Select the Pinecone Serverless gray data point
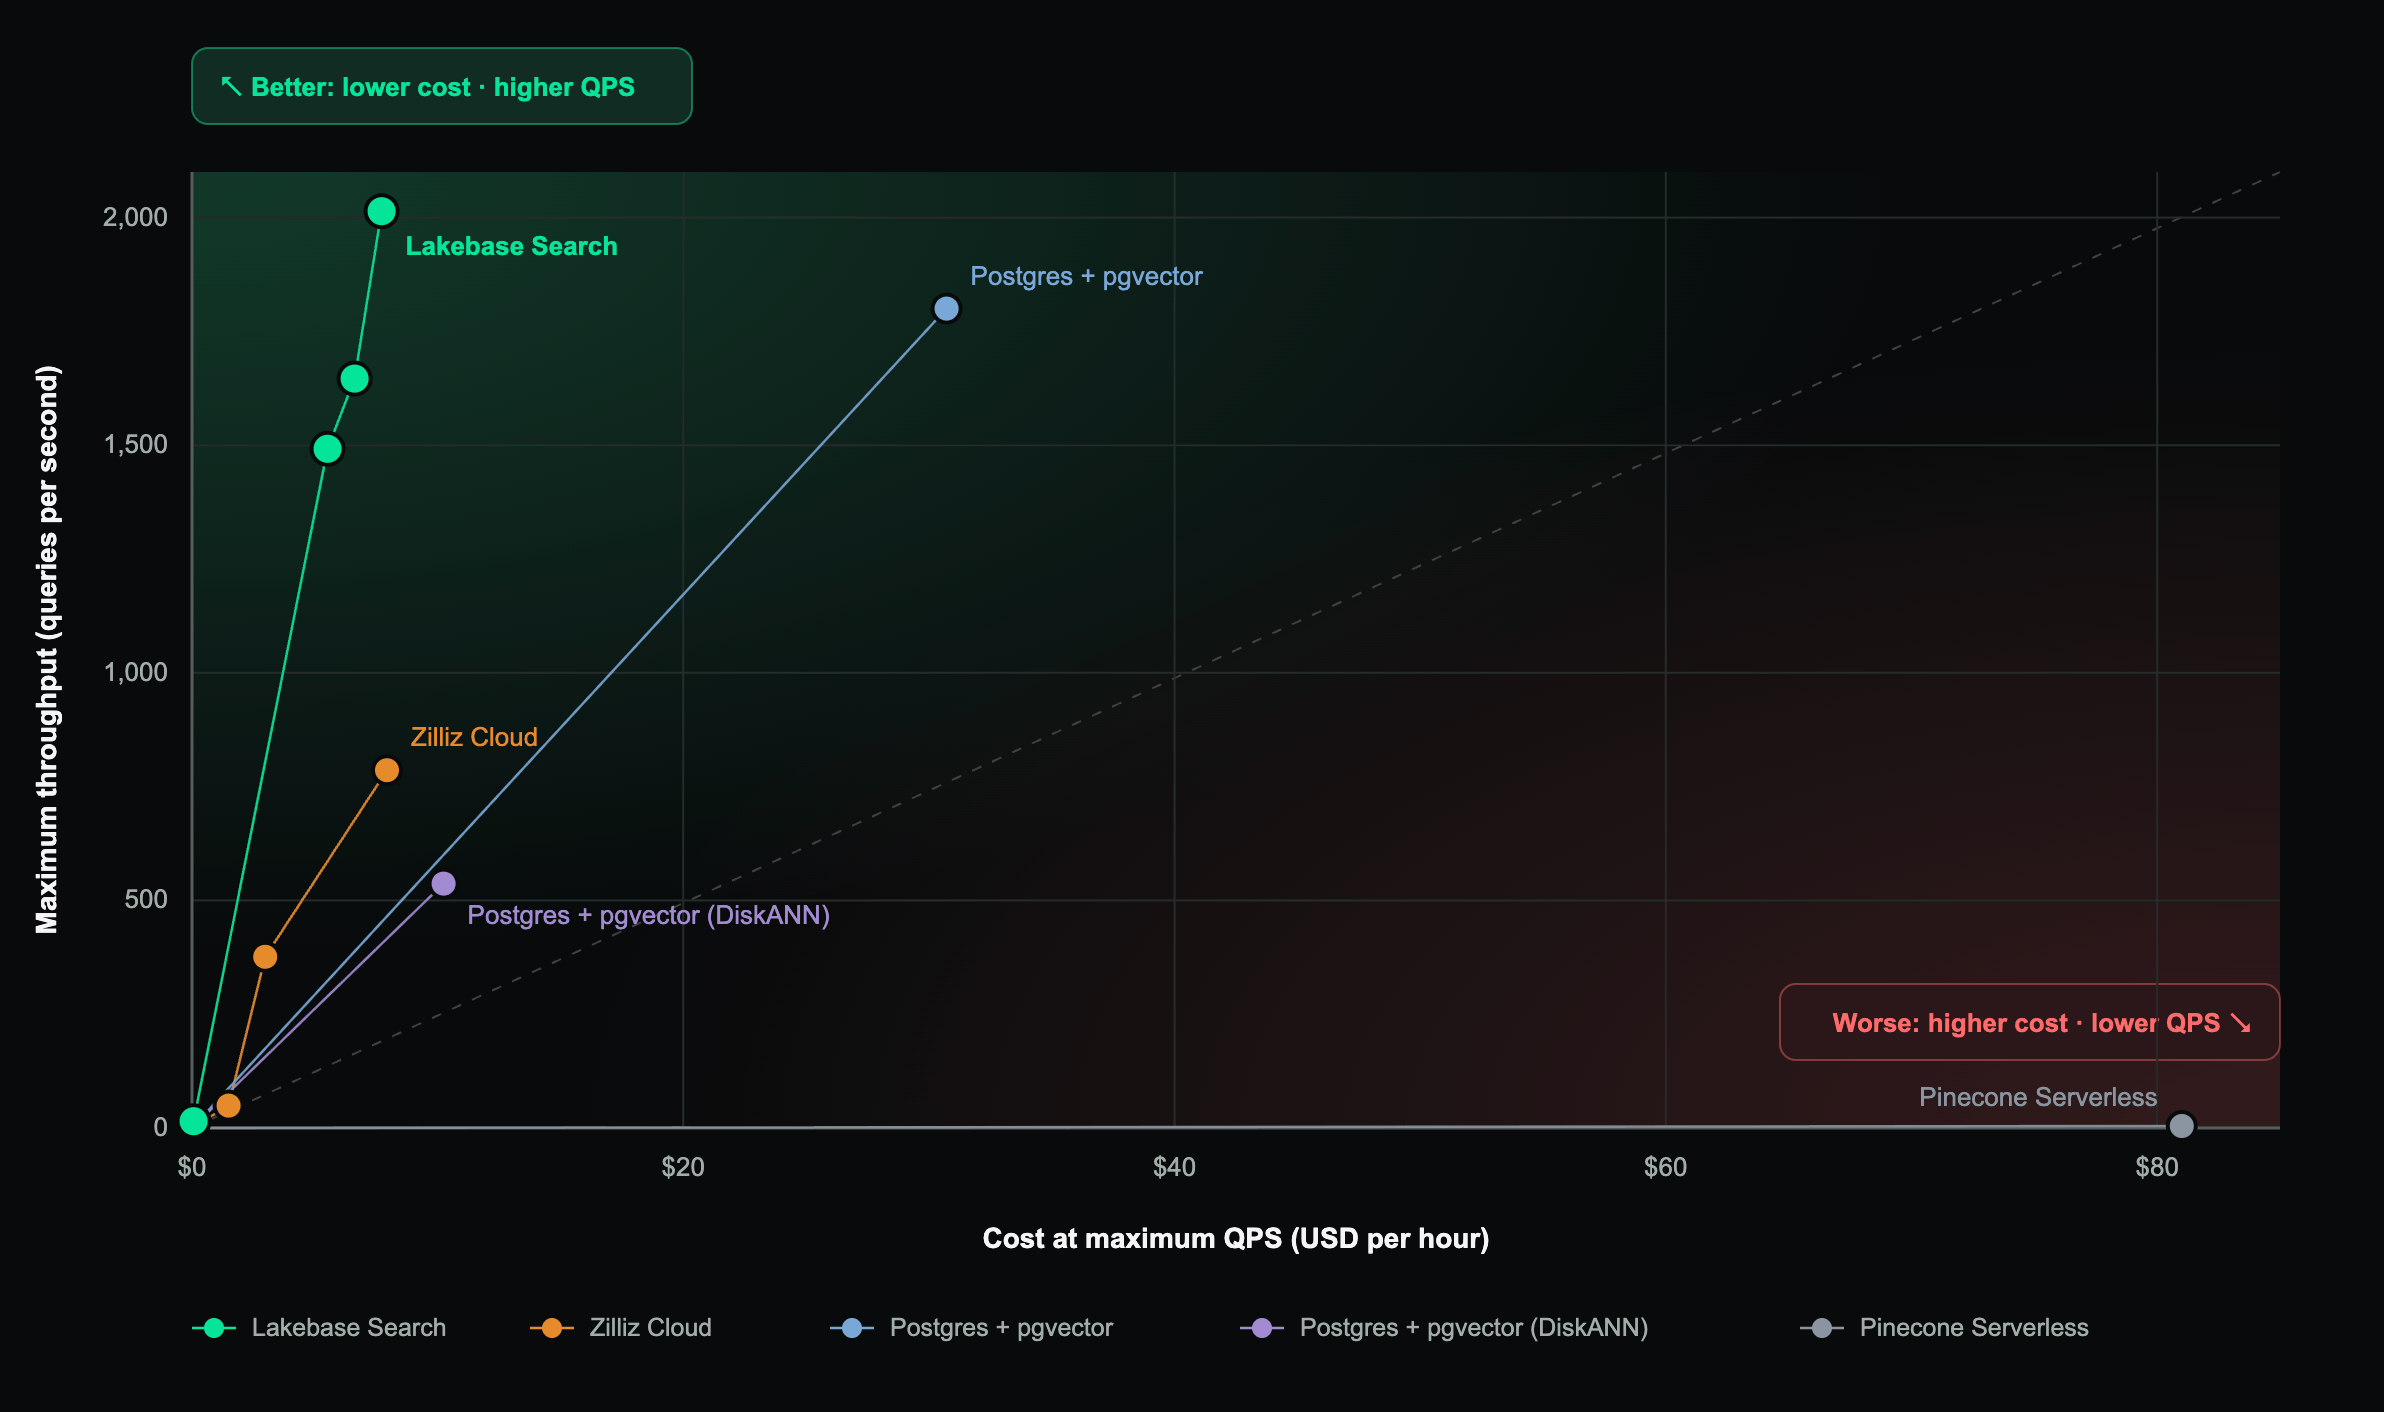Image resolution: width=2384 pixels, height=1412 pixels. 2181,1126
